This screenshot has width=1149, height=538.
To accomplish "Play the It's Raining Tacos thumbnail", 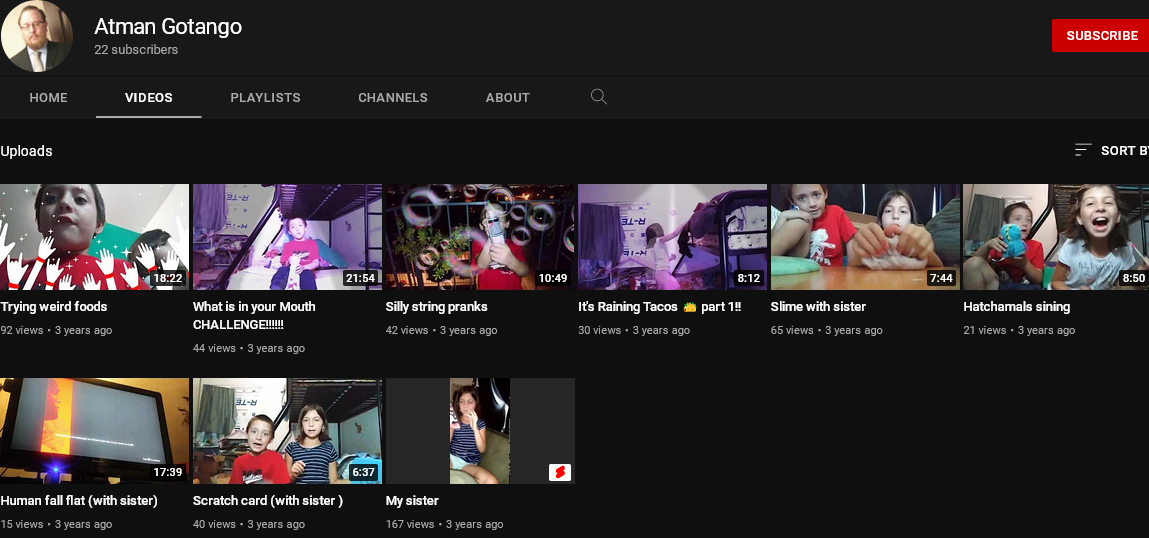I will [673, 237].
